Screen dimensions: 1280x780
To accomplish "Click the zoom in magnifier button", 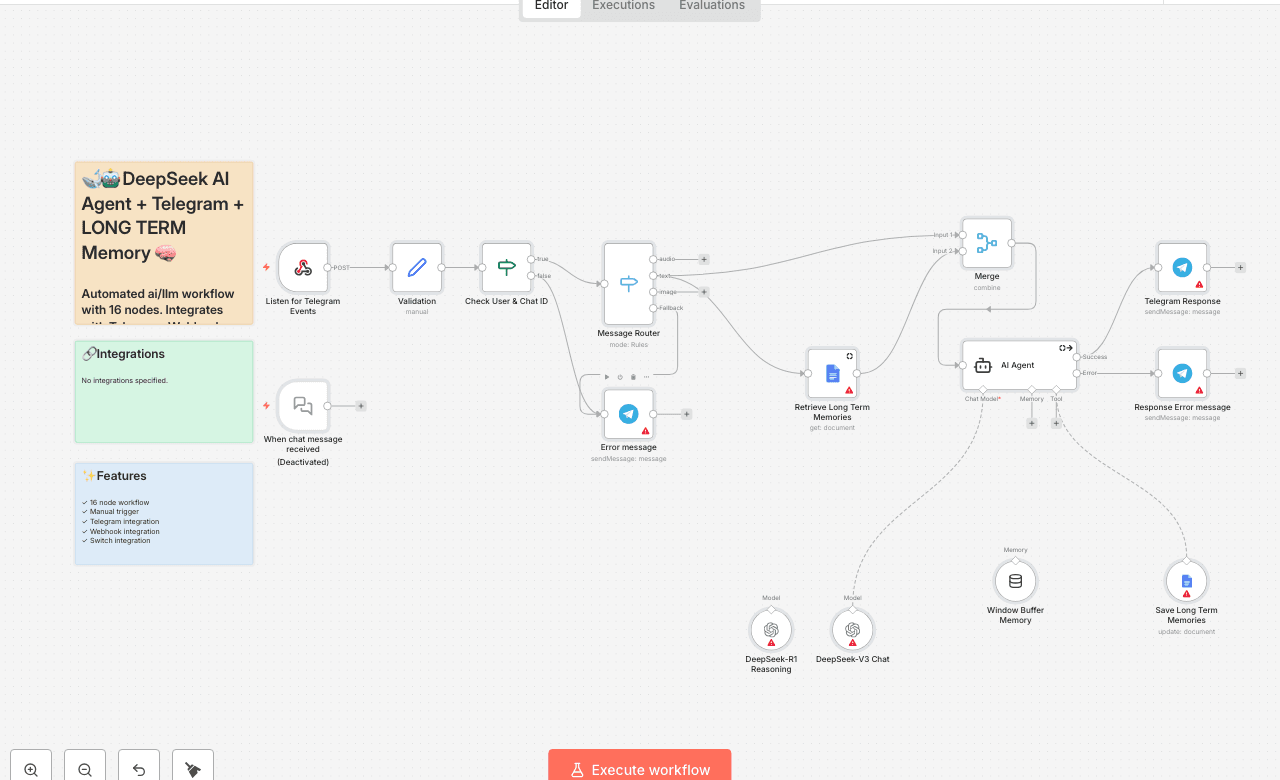I will coord(31,769).
